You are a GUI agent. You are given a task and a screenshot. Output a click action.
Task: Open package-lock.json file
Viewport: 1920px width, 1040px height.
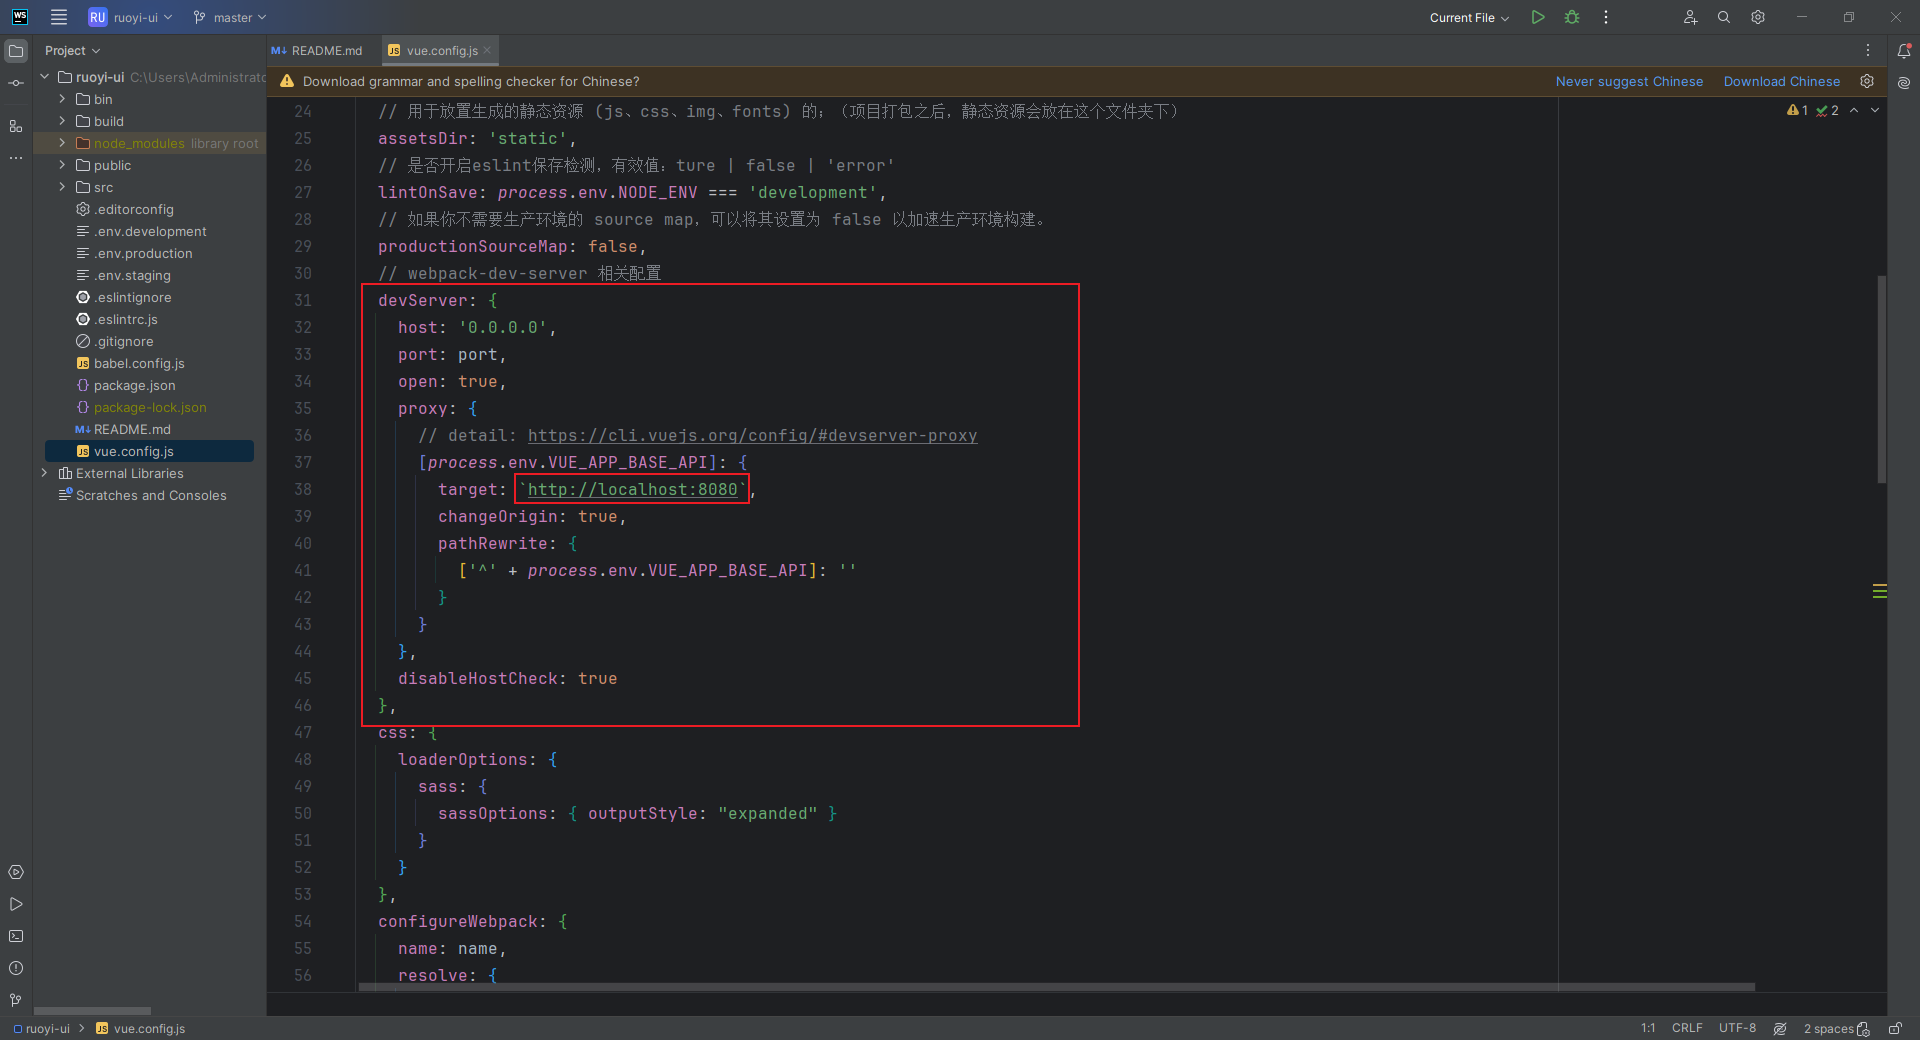(x=150, y=407)
